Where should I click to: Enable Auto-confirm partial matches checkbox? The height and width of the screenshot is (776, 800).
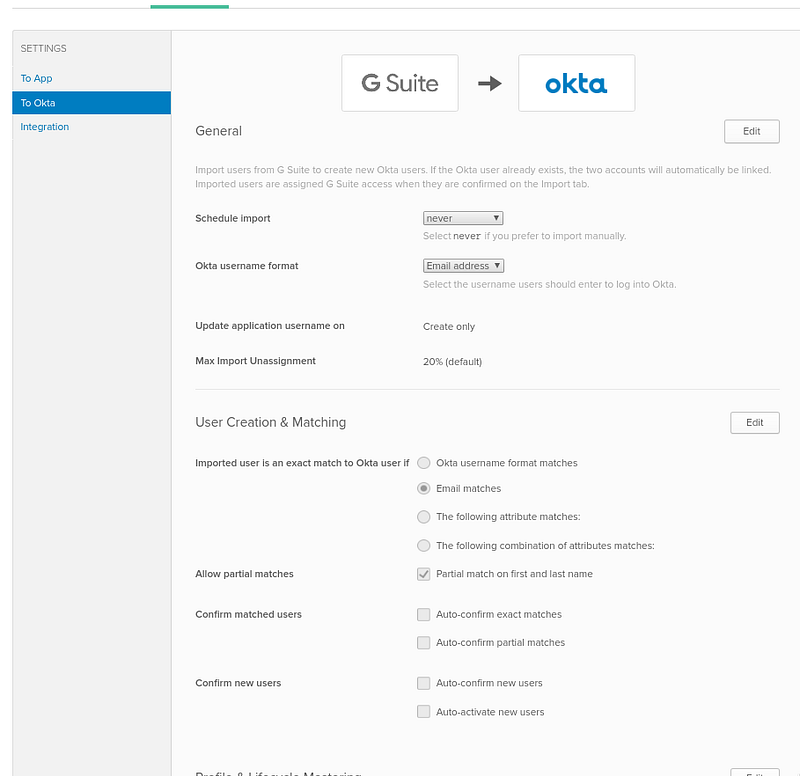423,642
